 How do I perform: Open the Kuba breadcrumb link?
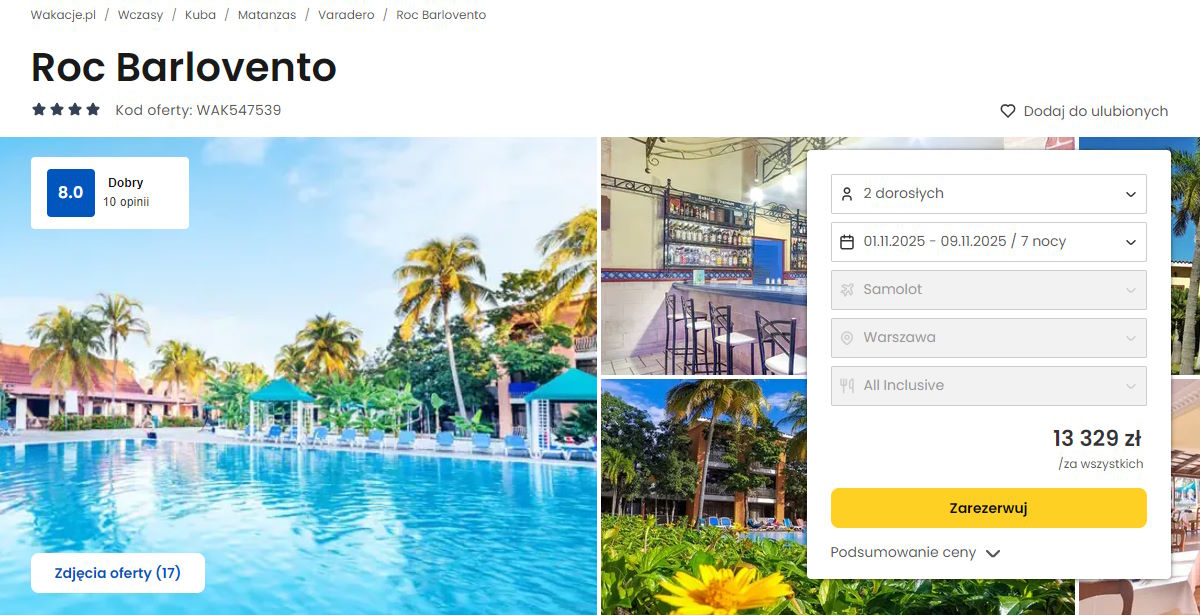pyautogui.click(x=200, y=15)
